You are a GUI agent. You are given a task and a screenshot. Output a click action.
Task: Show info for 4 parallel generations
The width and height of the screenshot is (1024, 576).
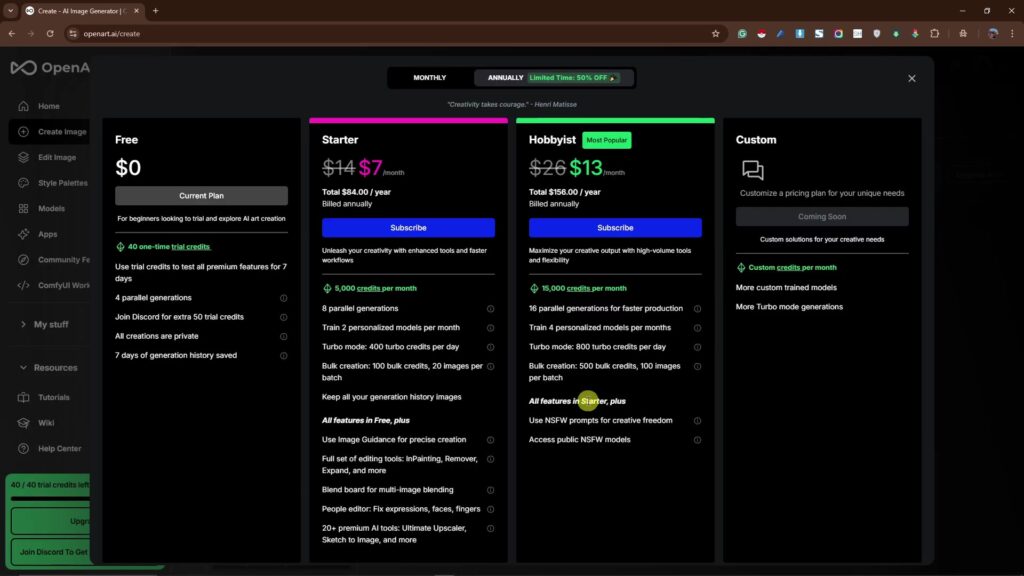283,298
